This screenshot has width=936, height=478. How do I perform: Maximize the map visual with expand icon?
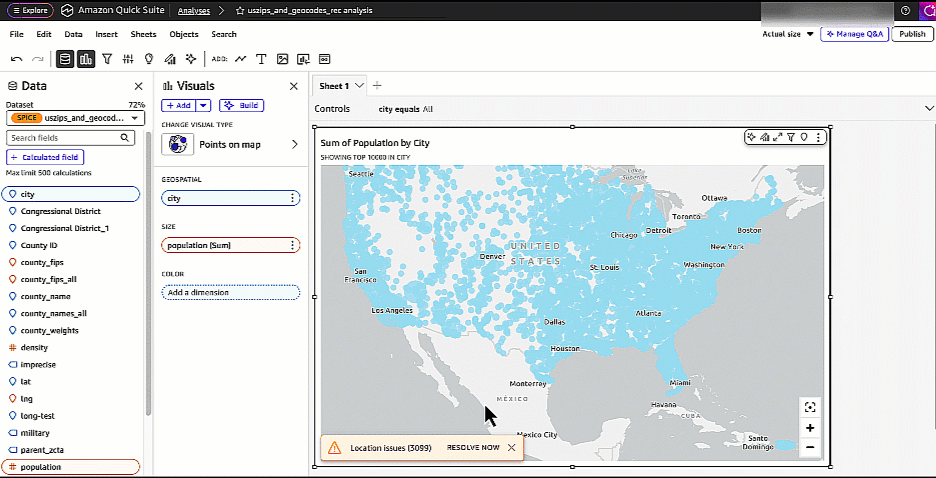pos(777,137)
